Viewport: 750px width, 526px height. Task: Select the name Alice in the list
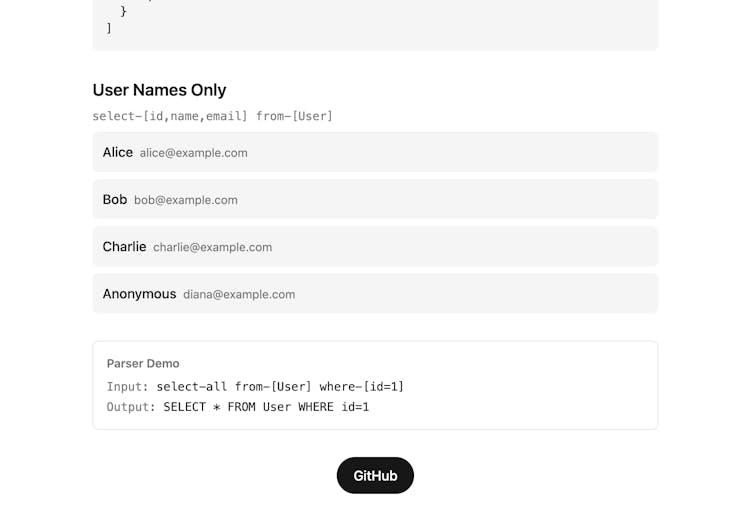[x=117, y=152]
